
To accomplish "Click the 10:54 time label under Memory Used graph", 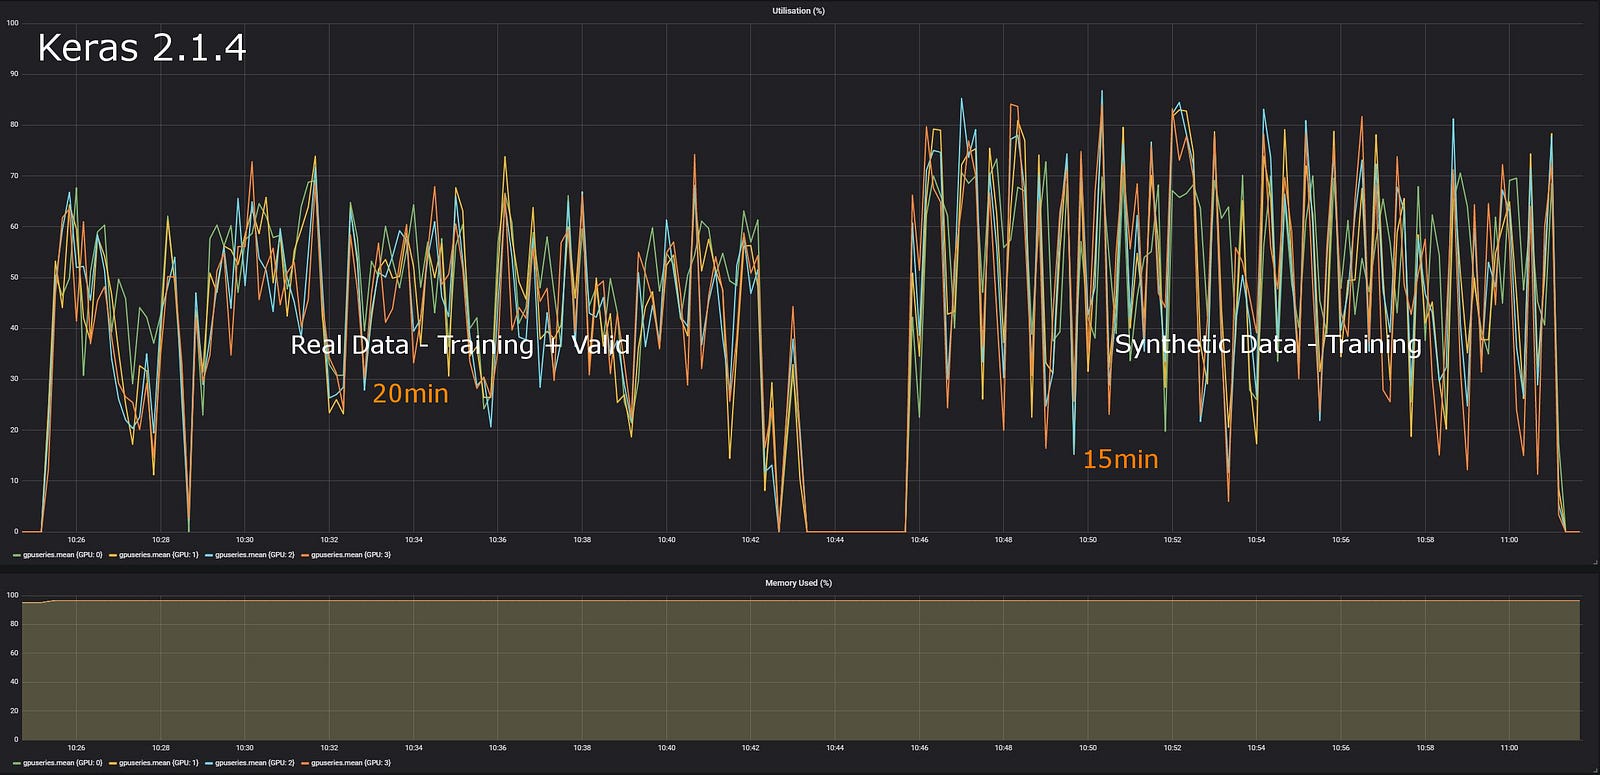I will pyautogui.click(x=1256, y=748).
